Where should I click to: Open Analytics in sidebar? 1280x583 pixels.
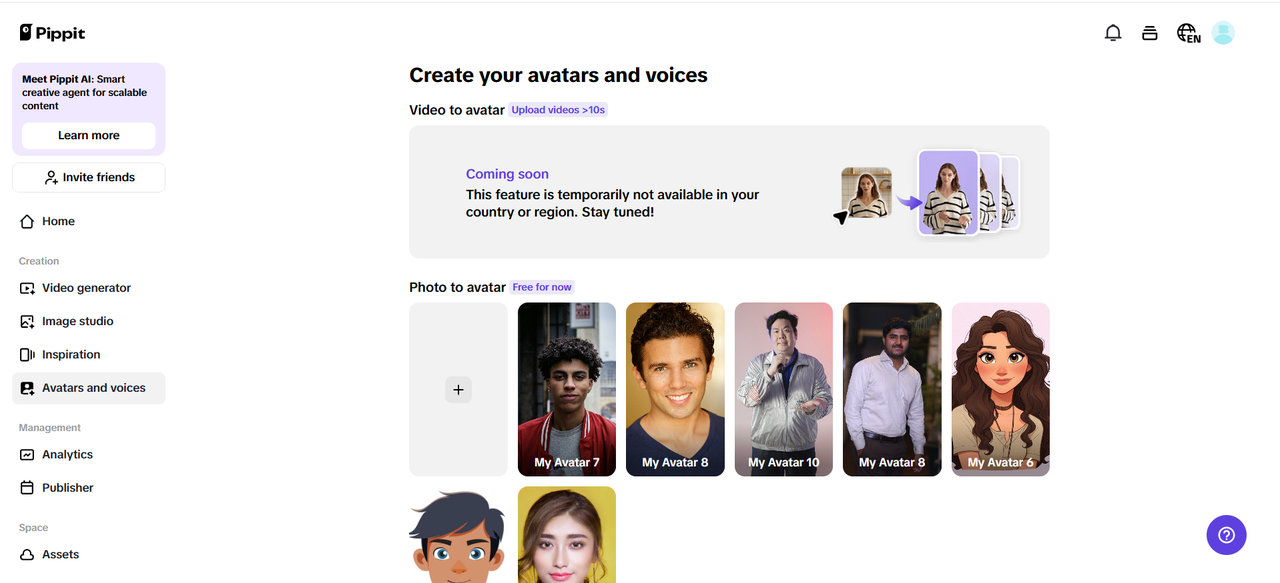pos(88,454)
